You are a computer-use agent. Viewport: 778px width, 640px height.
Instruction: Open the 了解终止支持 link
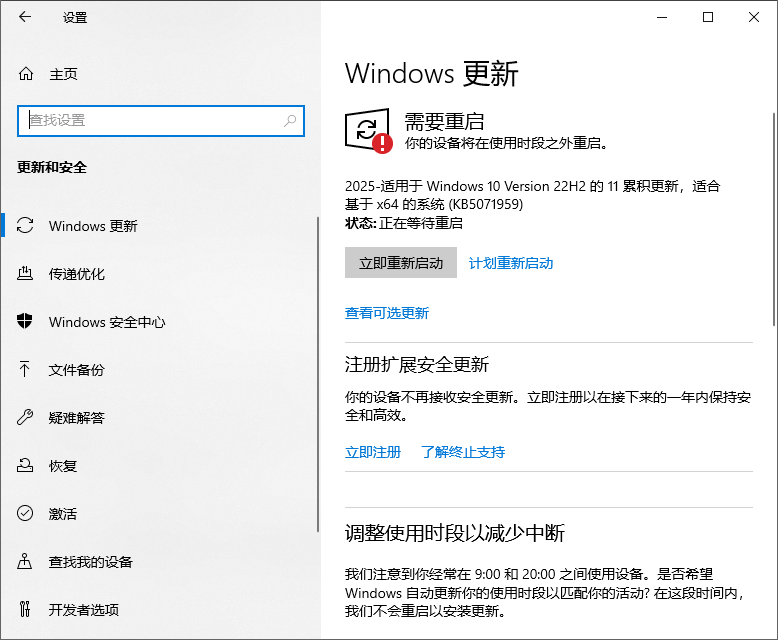click(463, 452)
